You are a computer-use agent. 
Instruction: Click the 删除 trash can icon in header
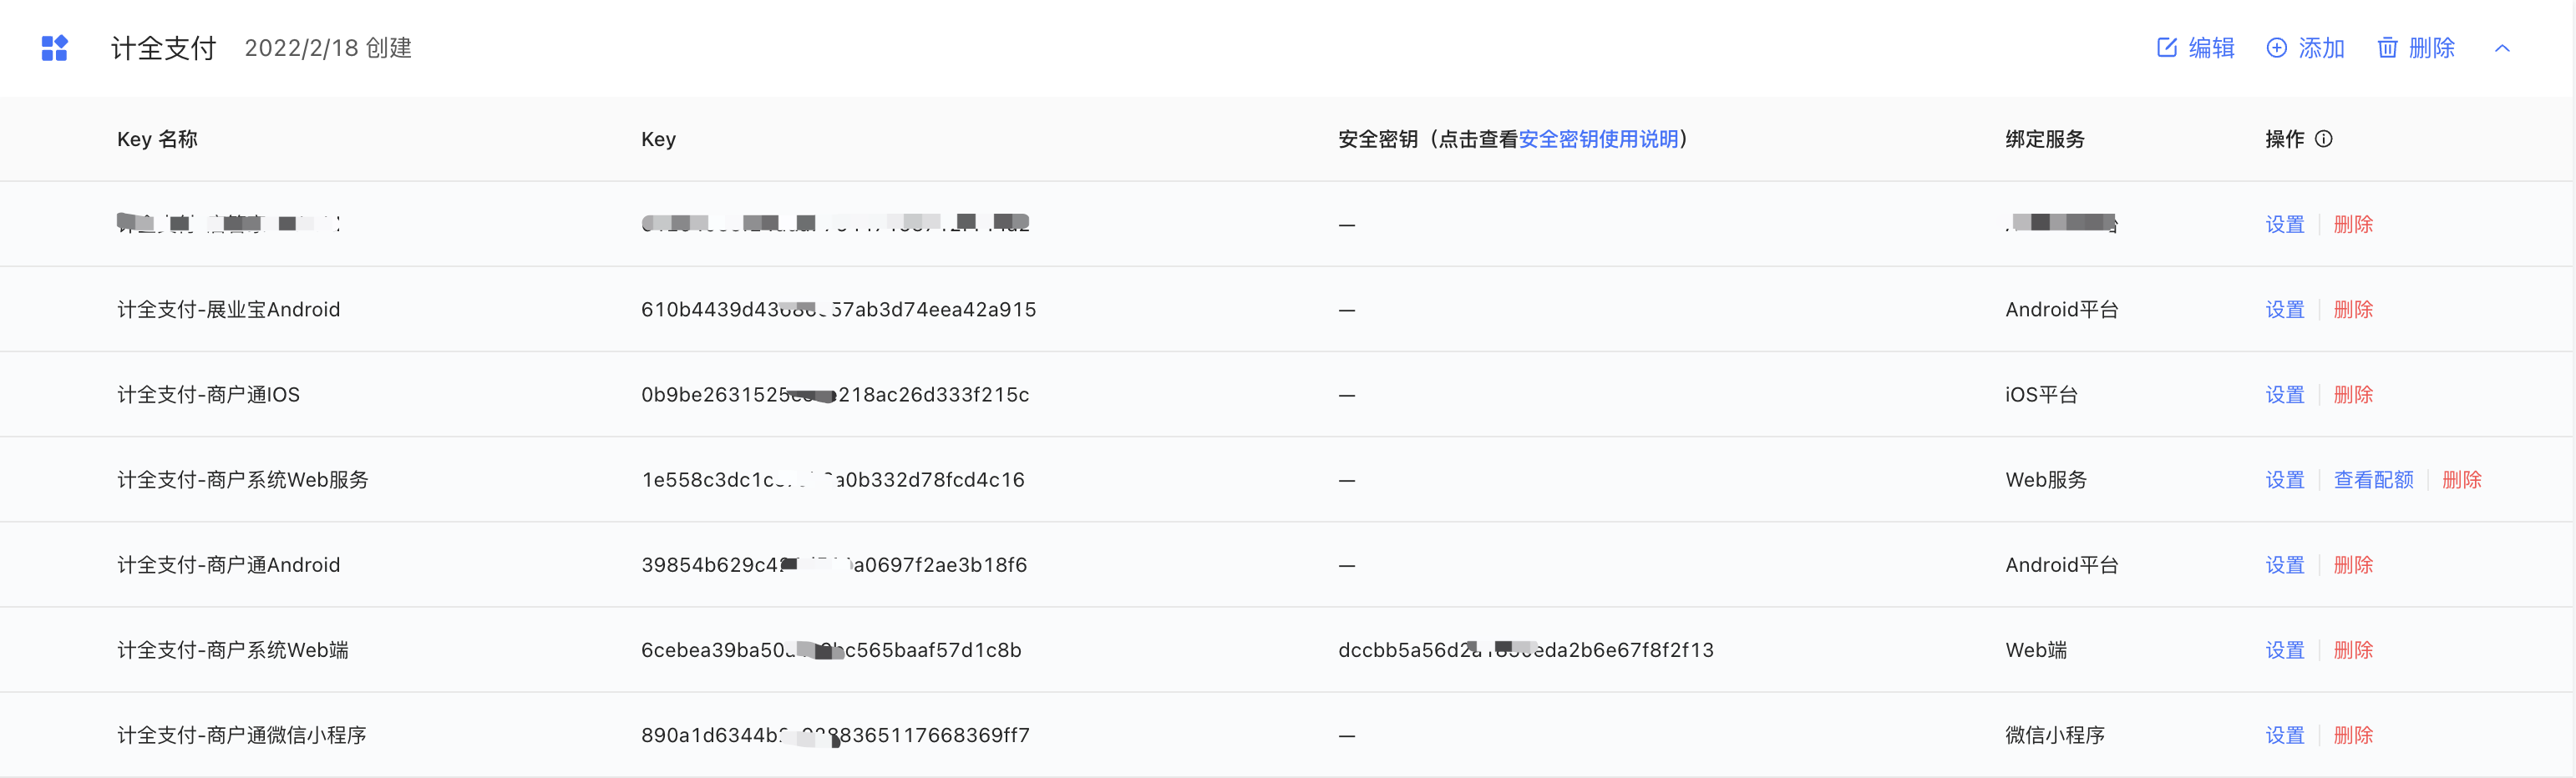click(2387, 48)
